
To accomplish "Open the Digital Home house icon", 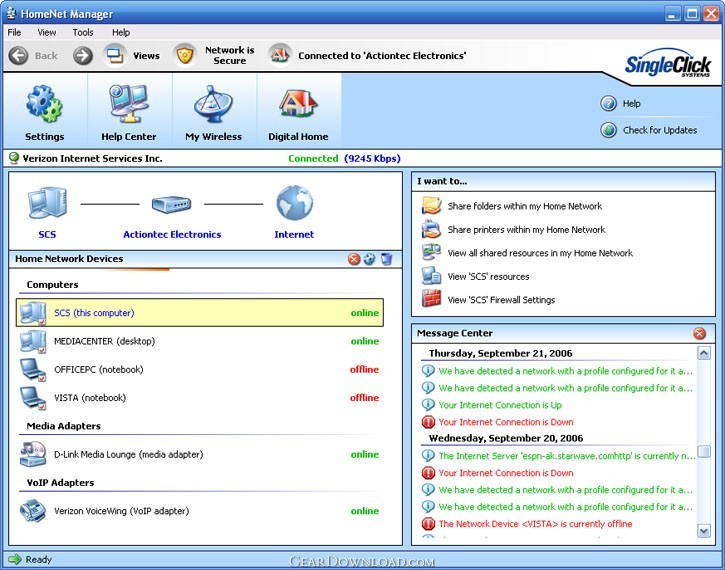I will tap(298, 104).
